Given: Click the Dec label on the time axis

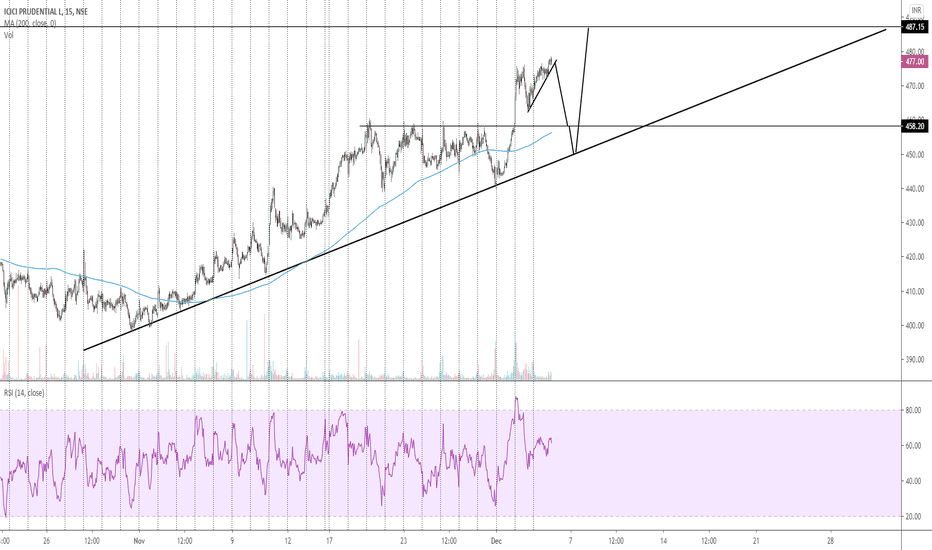Looking at the screenshot, I should (496, 541).
